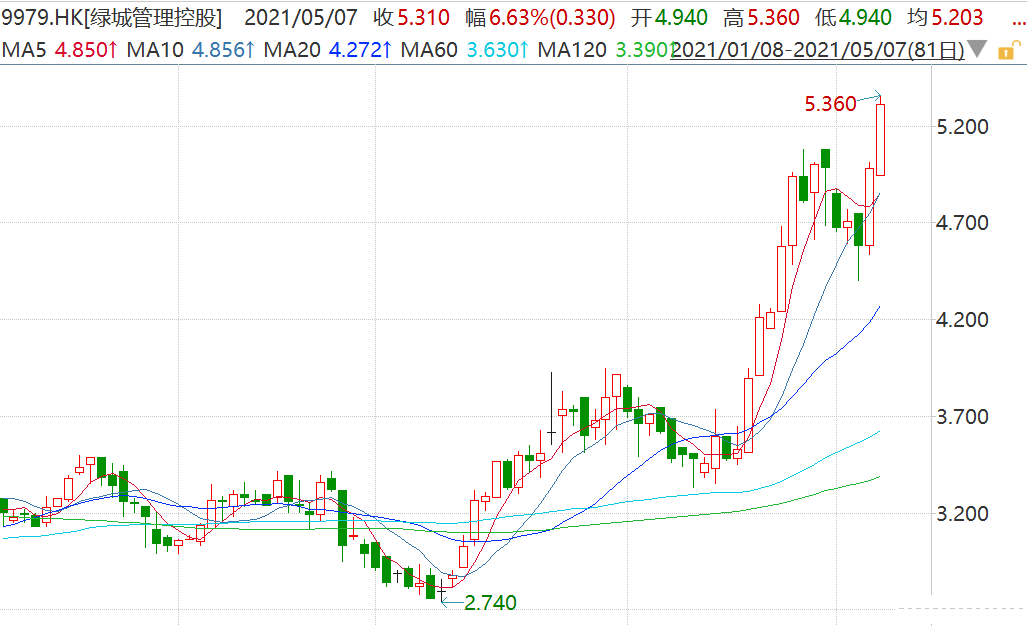Screen dimensions: 1027x626
Task: Click the stock name 9979.HK[绿城管理控股]
Action: [111, 18]
